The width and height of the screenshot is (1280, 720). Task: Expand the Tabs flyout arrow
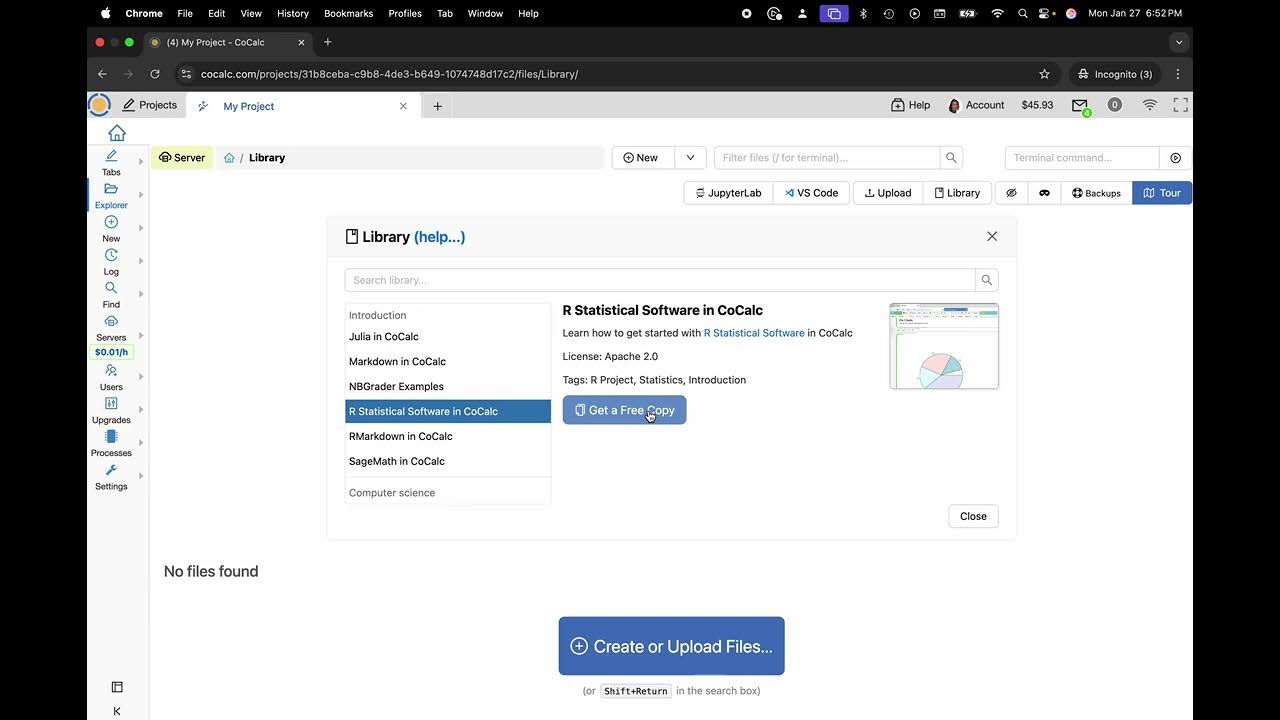point(141,161)
